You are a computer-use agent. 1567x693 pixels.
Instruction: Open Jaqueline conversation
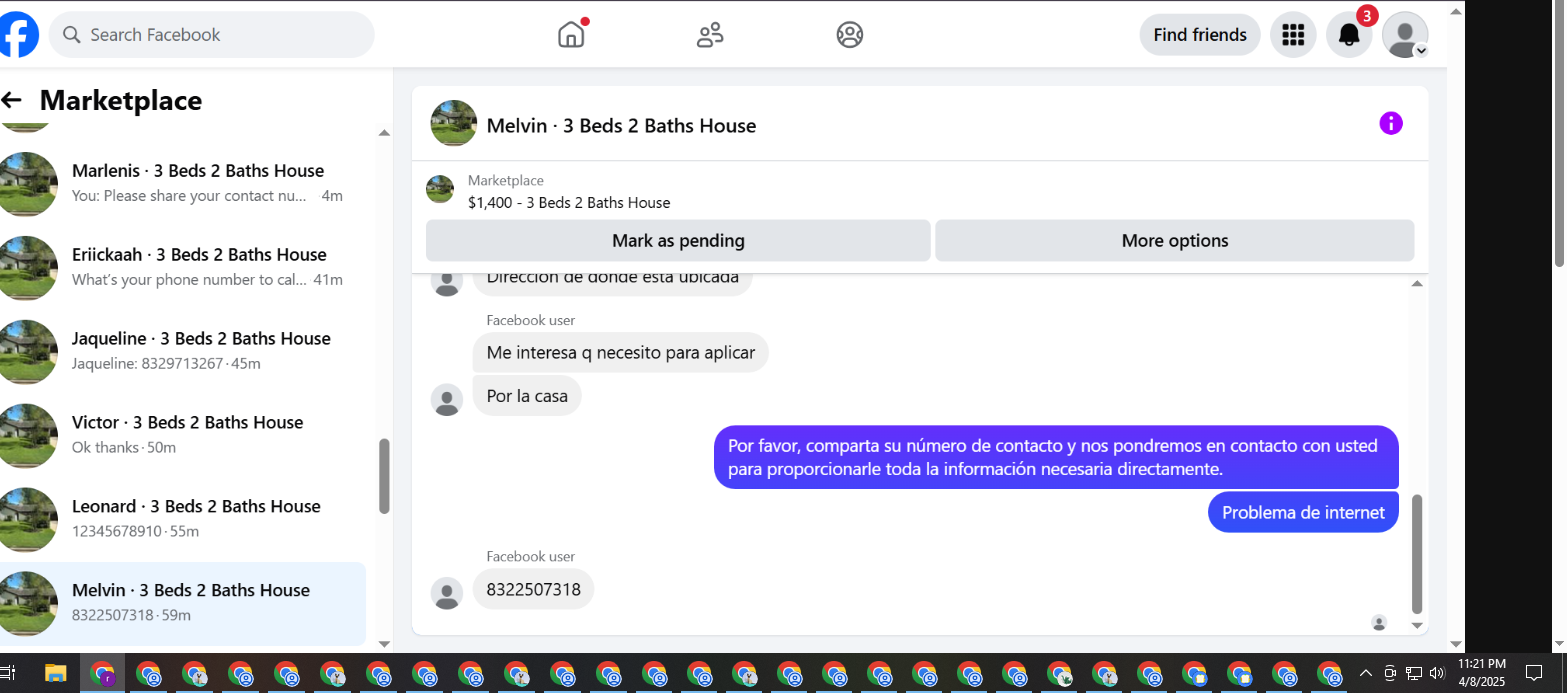click(x=183, y=351)
